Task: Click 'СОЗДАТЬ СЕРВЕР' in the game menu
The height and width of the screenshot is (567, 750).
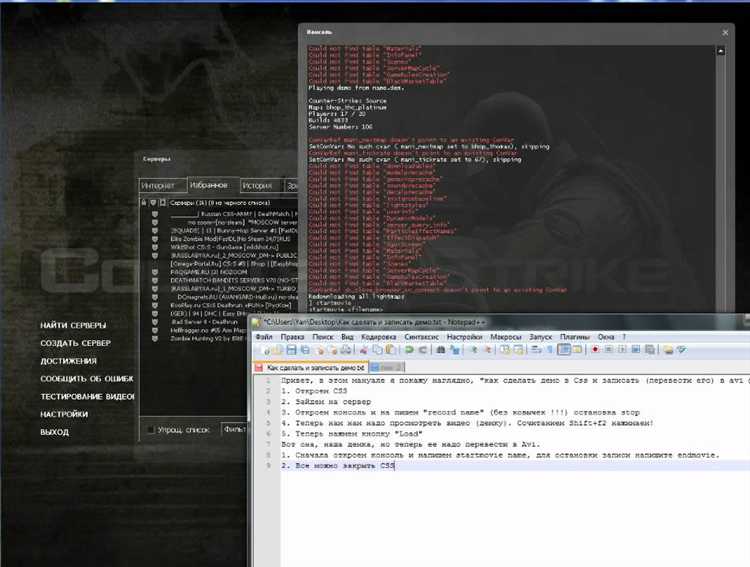Action: 75,343
